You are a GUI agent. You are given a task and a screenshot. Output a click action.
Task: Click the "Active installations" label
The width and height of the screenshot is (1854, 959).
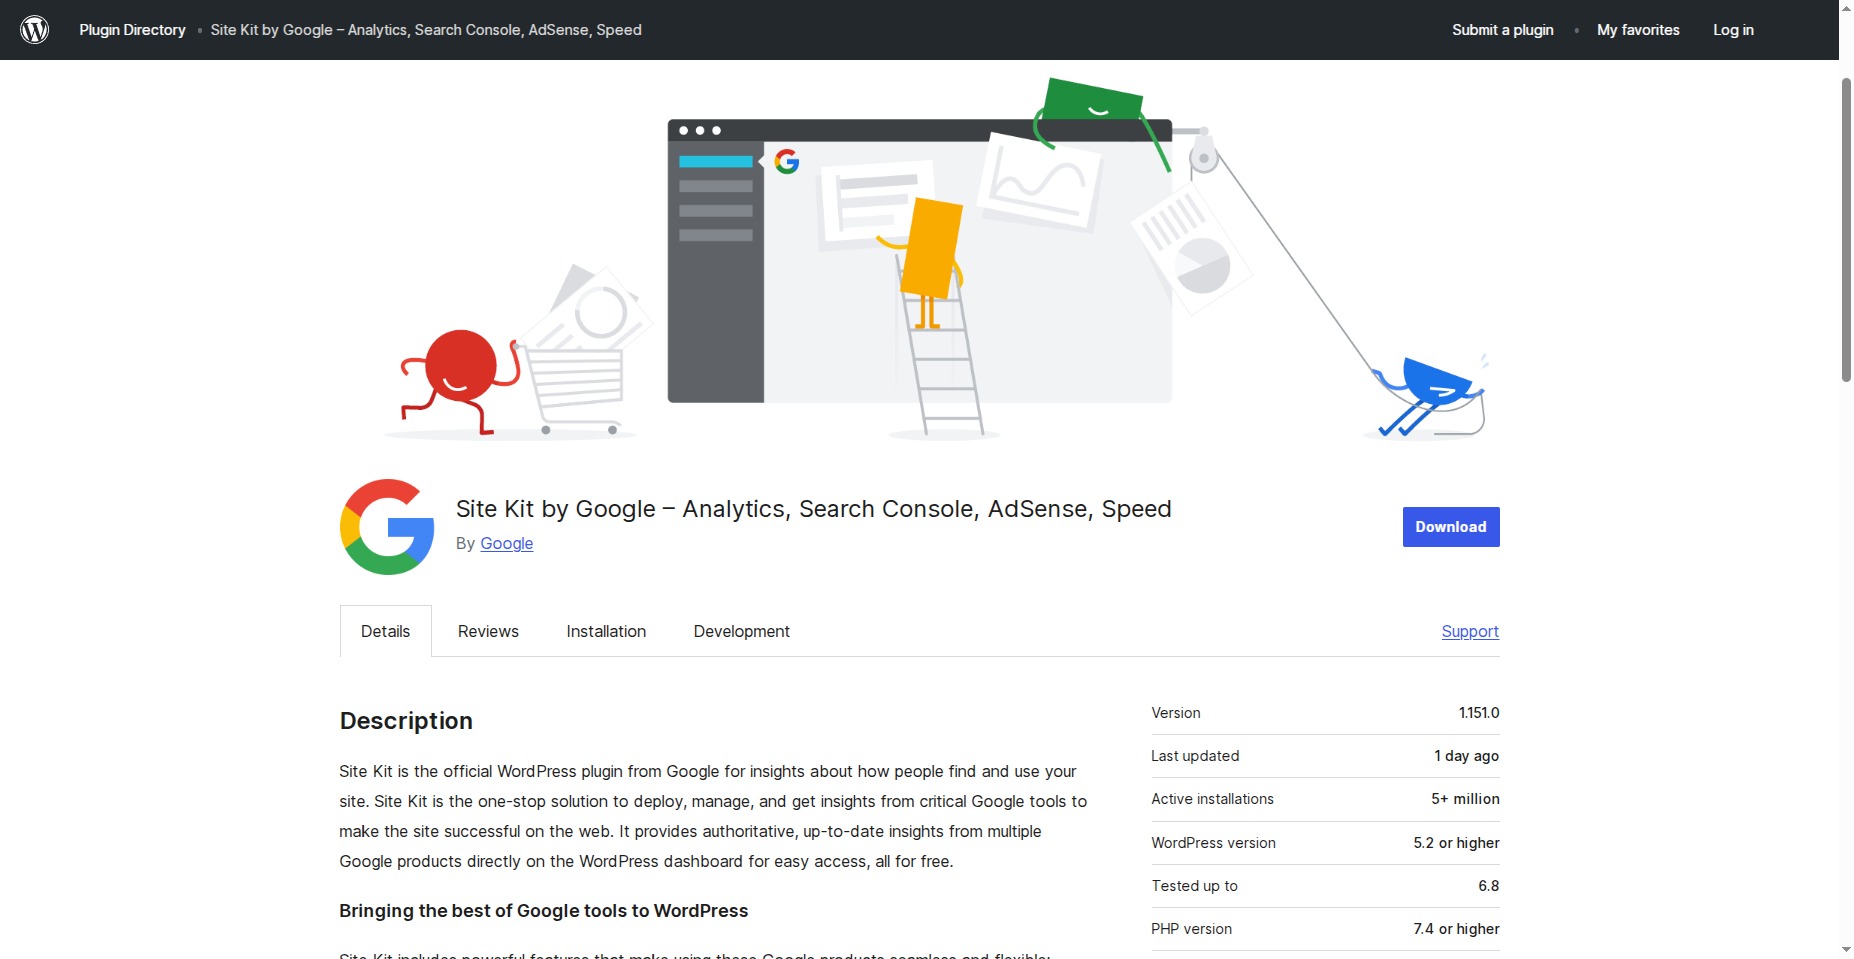[x=1212, y=799]
